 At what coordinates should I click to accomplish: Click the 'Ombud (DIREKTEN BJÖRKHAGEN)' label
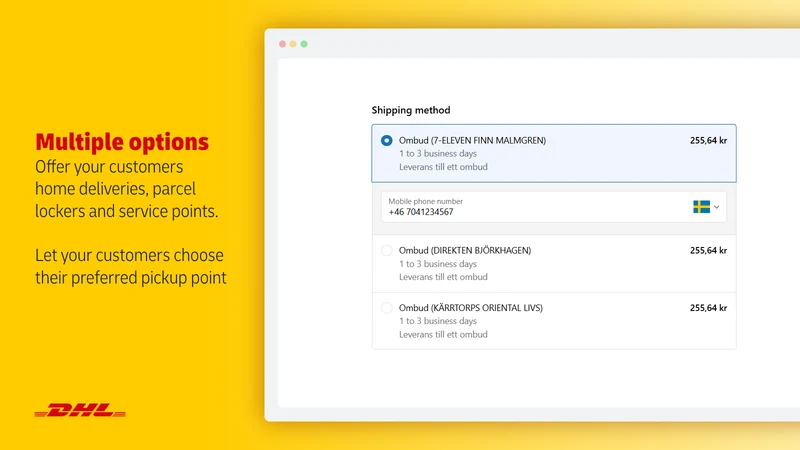point(465,251)
